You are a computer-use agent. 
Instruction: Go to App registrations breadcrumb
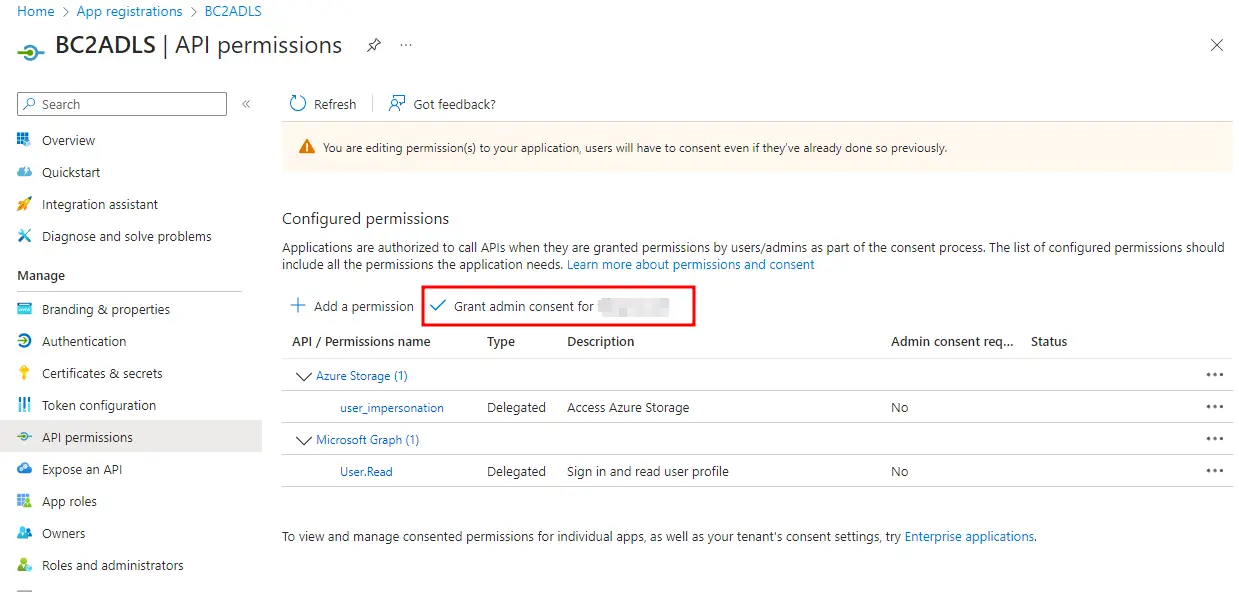130,11
